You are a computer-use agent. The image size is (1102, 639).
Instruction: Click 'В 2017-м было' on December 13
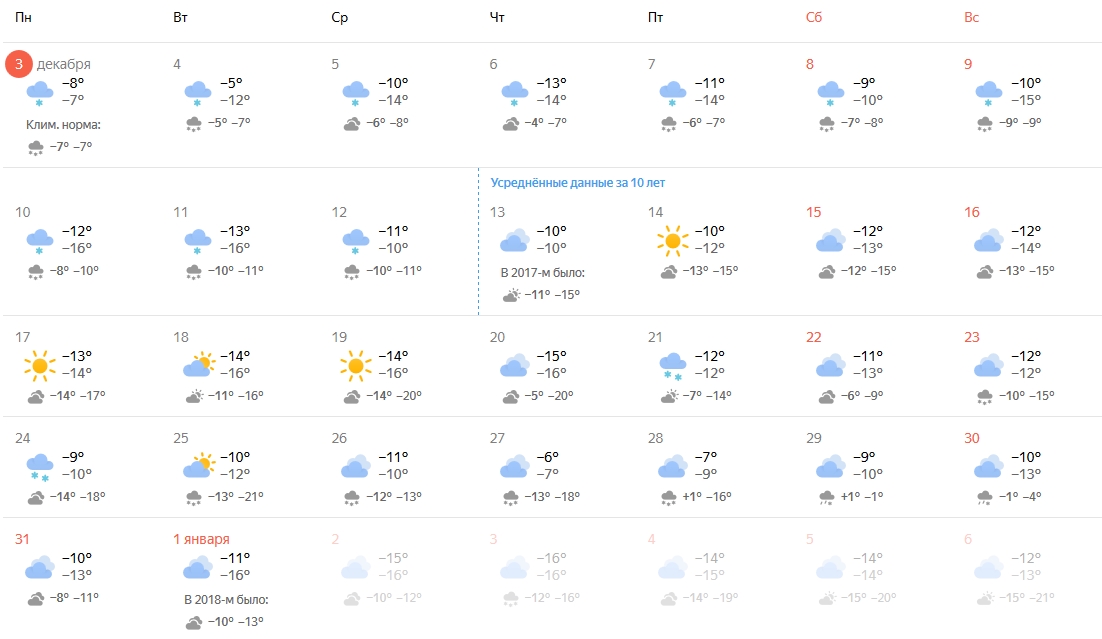[543, 272]
